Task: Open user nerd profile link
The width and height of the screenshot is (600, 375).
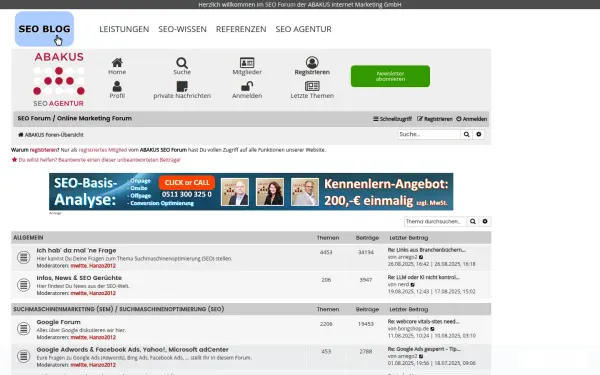Action: coord(403,284)
